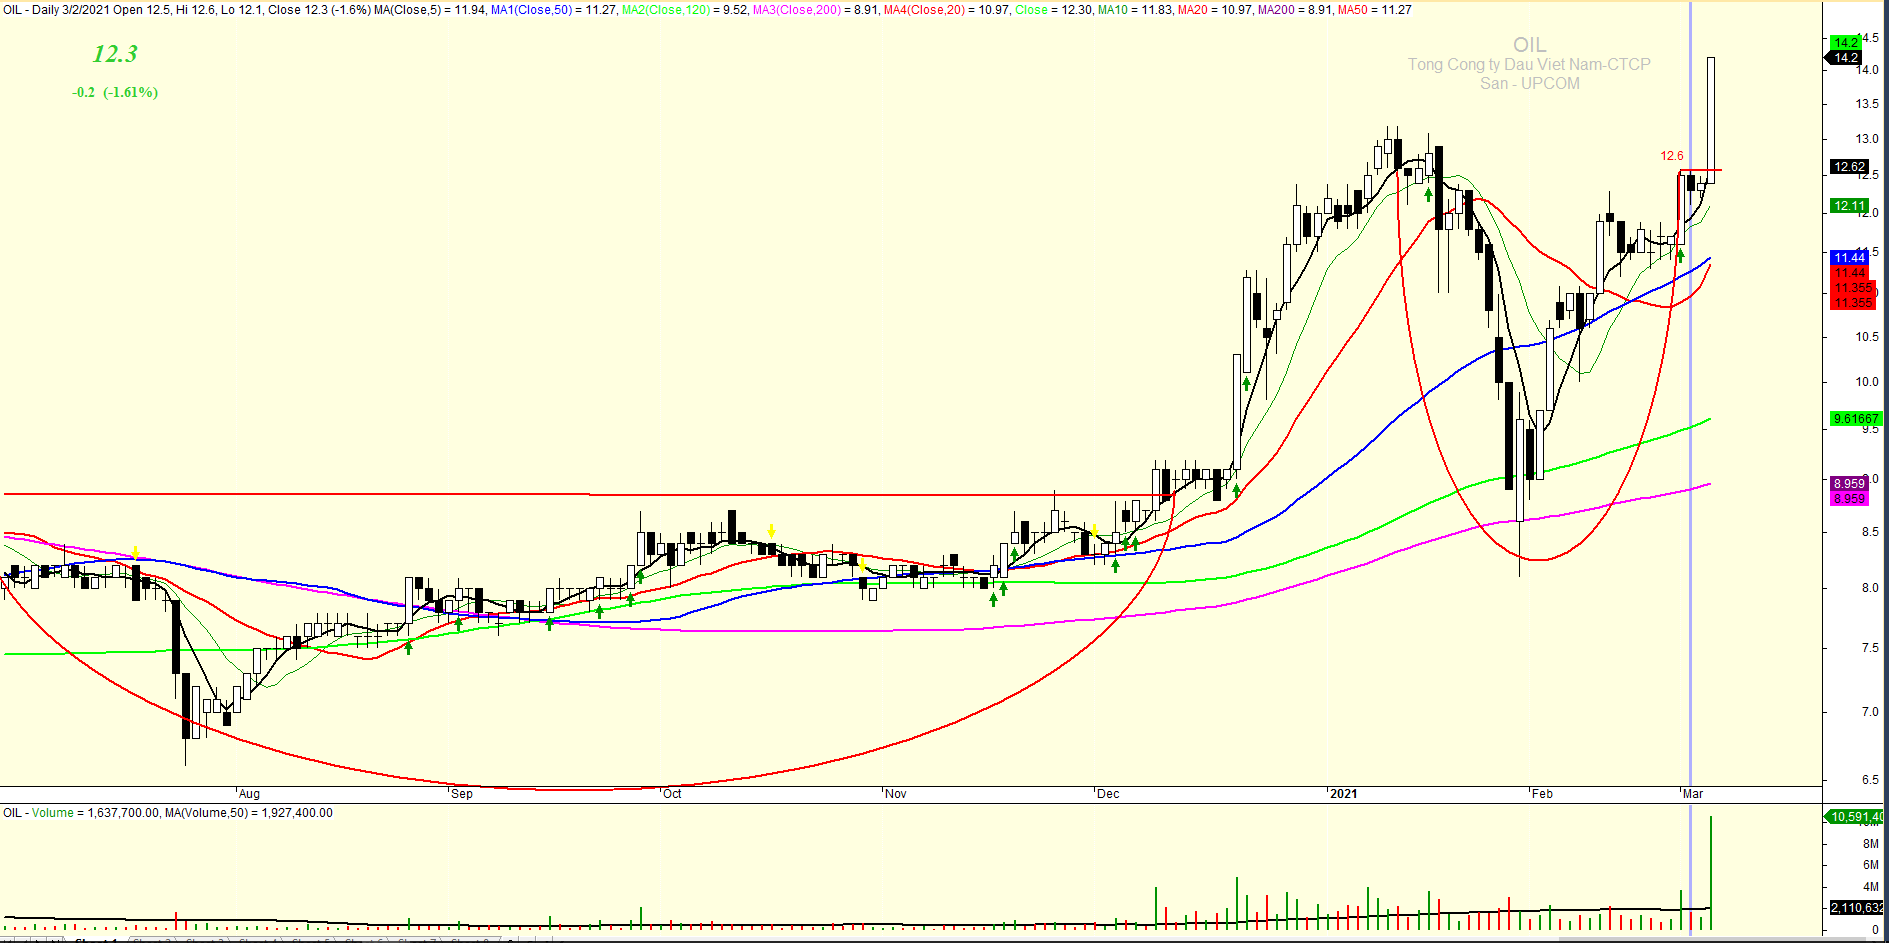Click the black 12.62 price axis label
This screenshot has width=1889, height=943.
[1849, 167]
